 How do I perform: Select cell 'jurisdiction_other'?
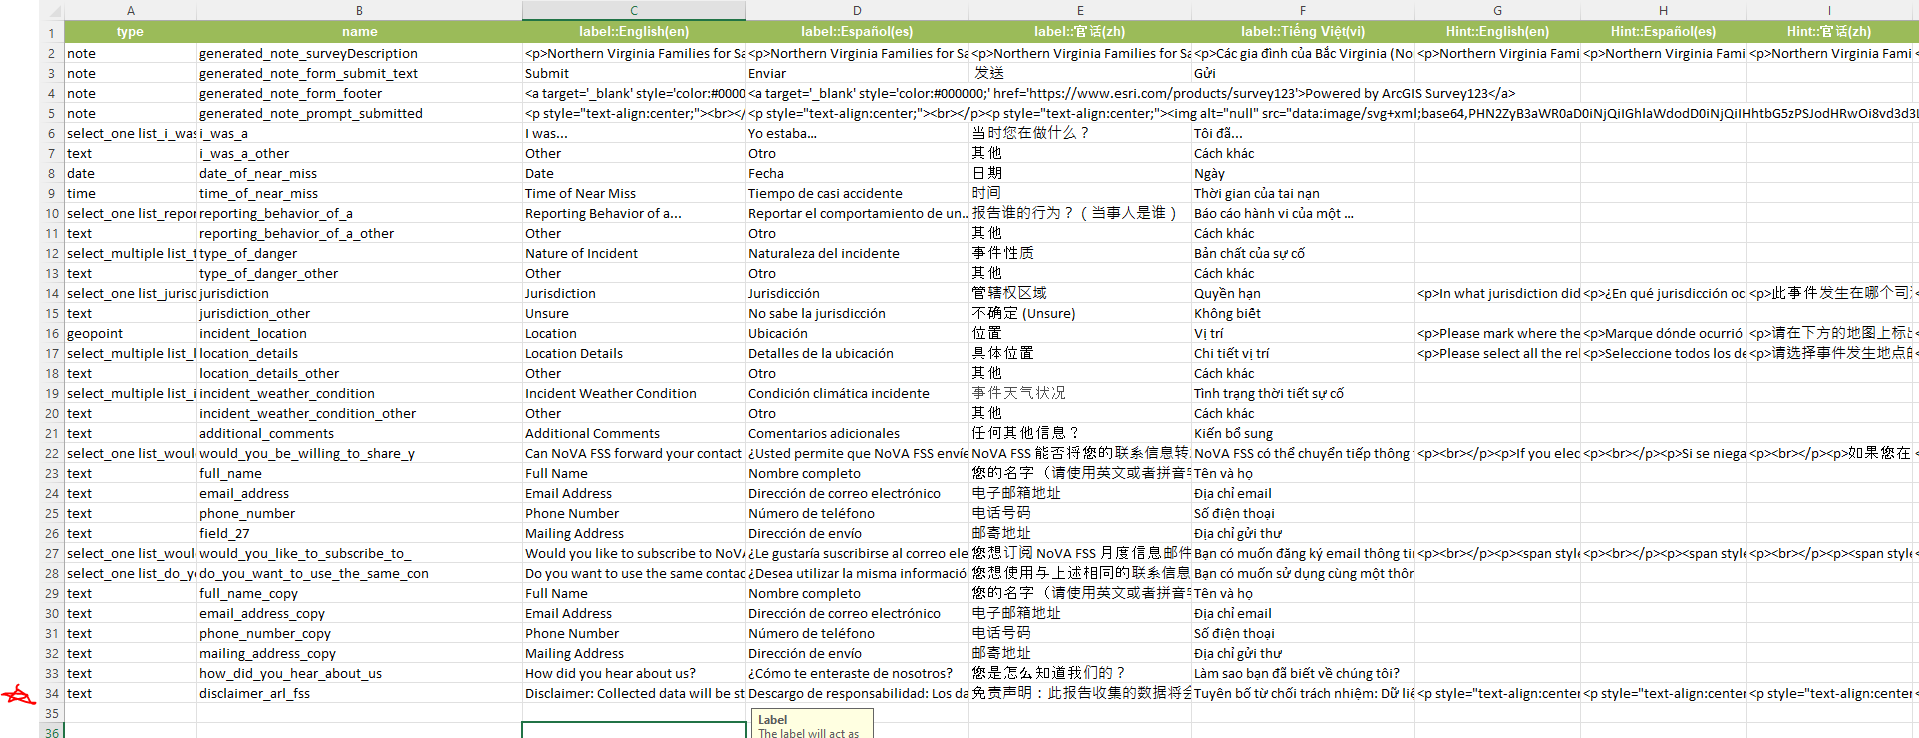(x=359, y=313)
